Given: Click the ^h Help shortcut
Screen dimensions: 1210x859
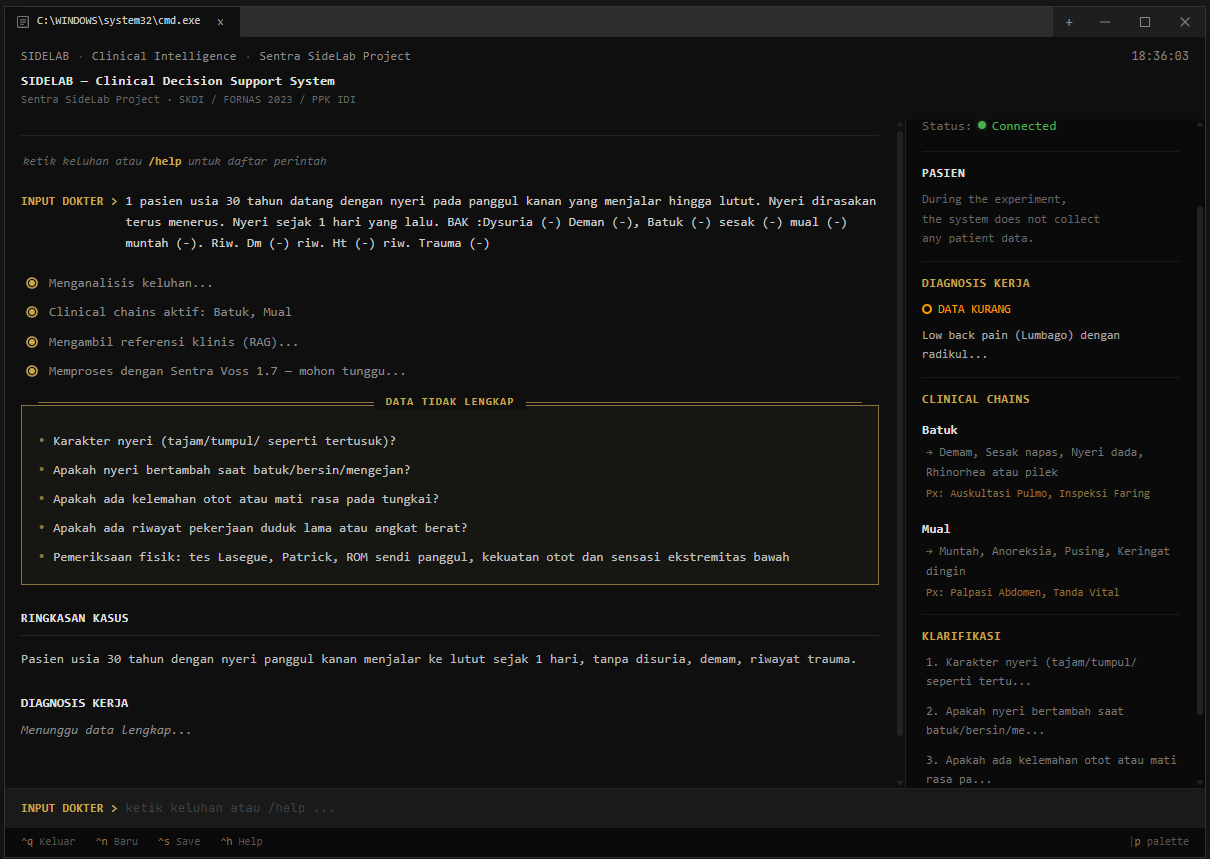Looking at the screenshot, I should 241,841.
